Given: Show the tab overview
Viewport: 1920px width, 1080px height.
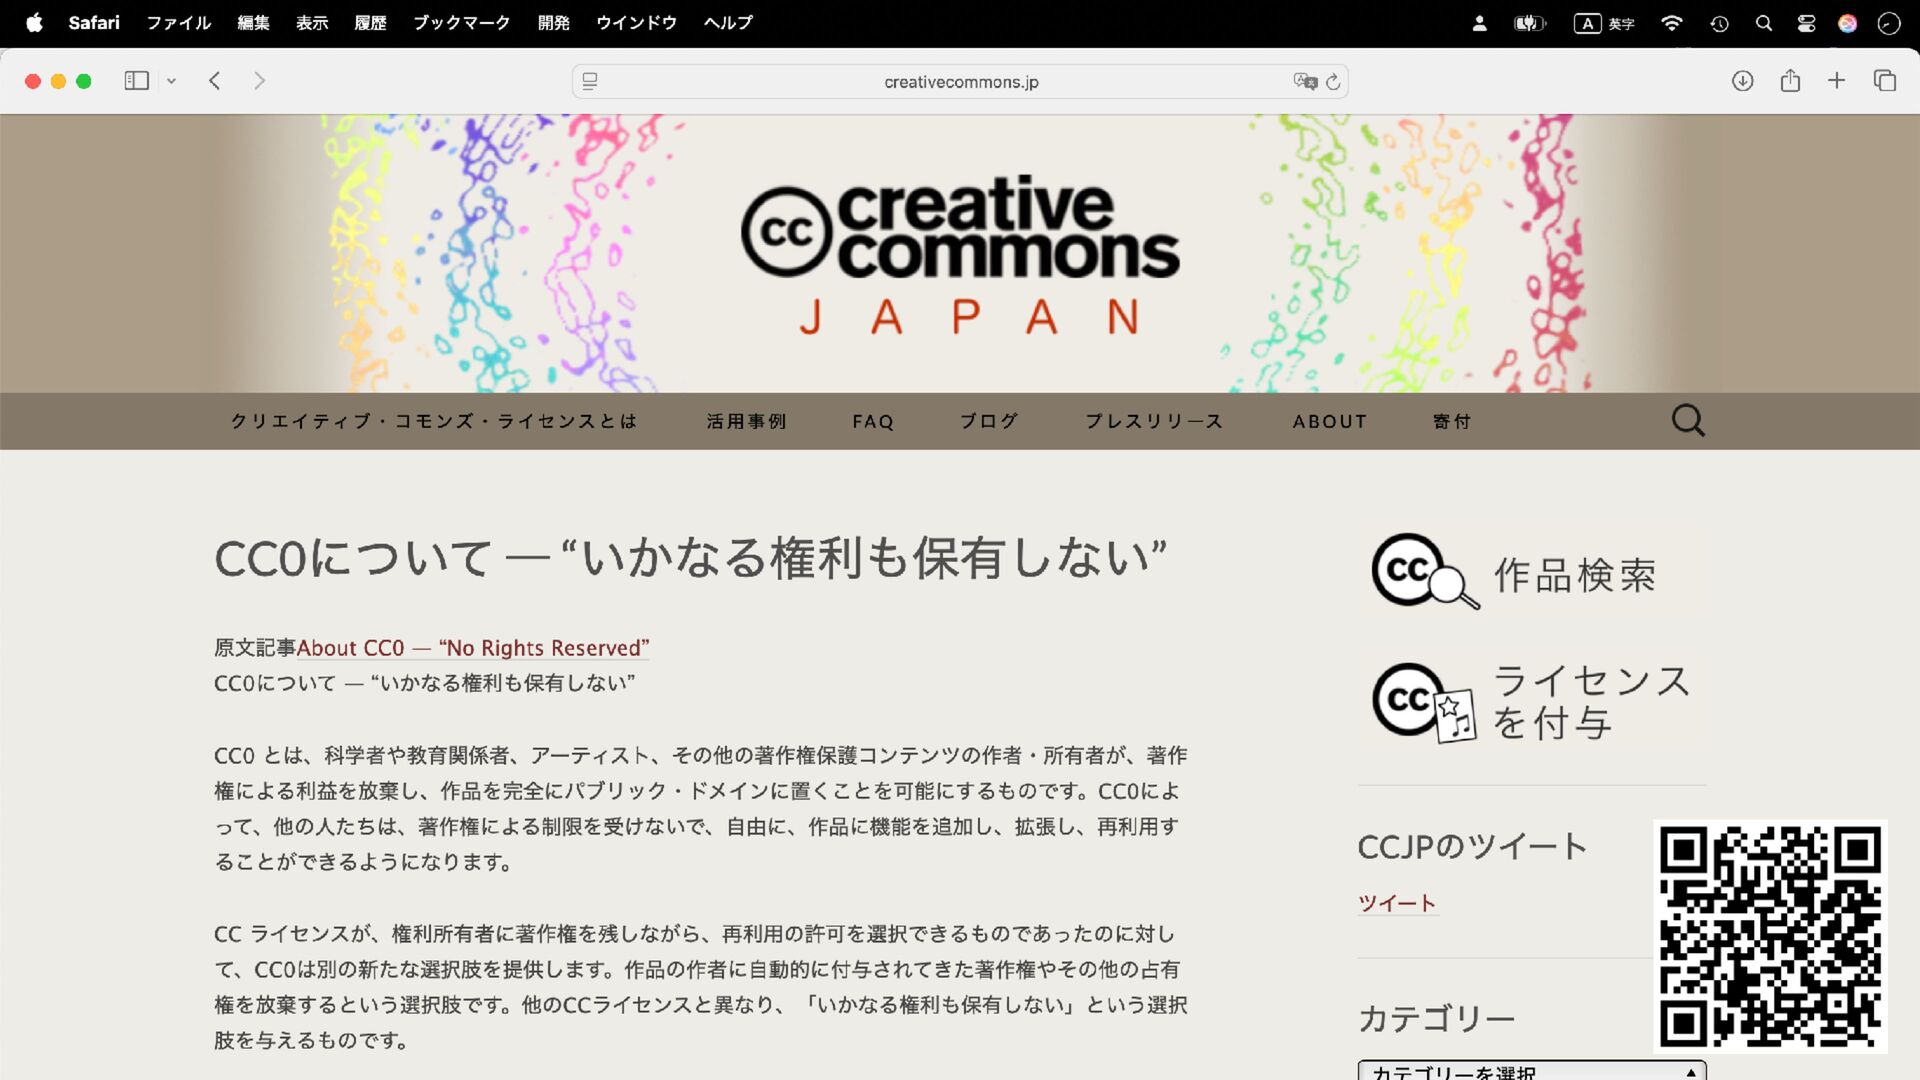Looking at the screenshot, I should coord(1885,80).
